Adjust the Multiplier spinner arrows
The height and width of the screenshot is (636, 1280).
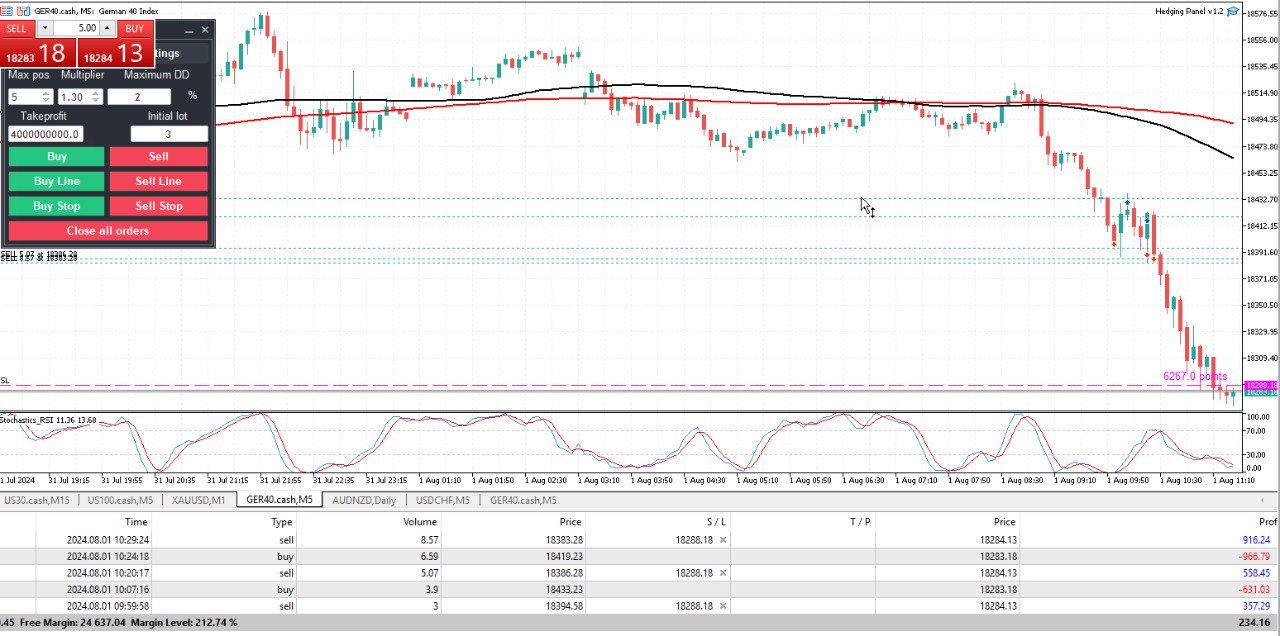click(95, 97)
